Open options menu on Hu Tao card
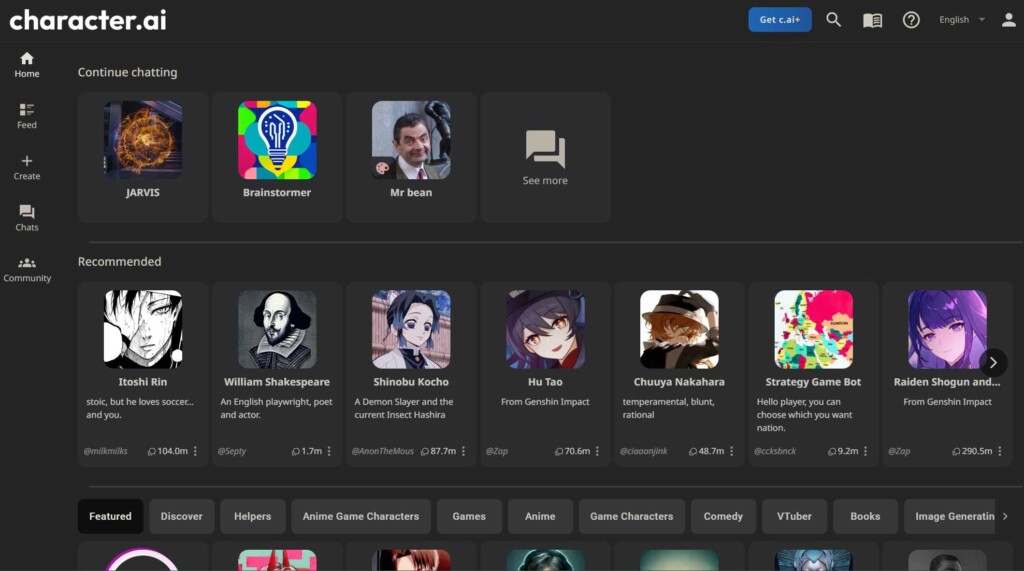 coord(597,451)
